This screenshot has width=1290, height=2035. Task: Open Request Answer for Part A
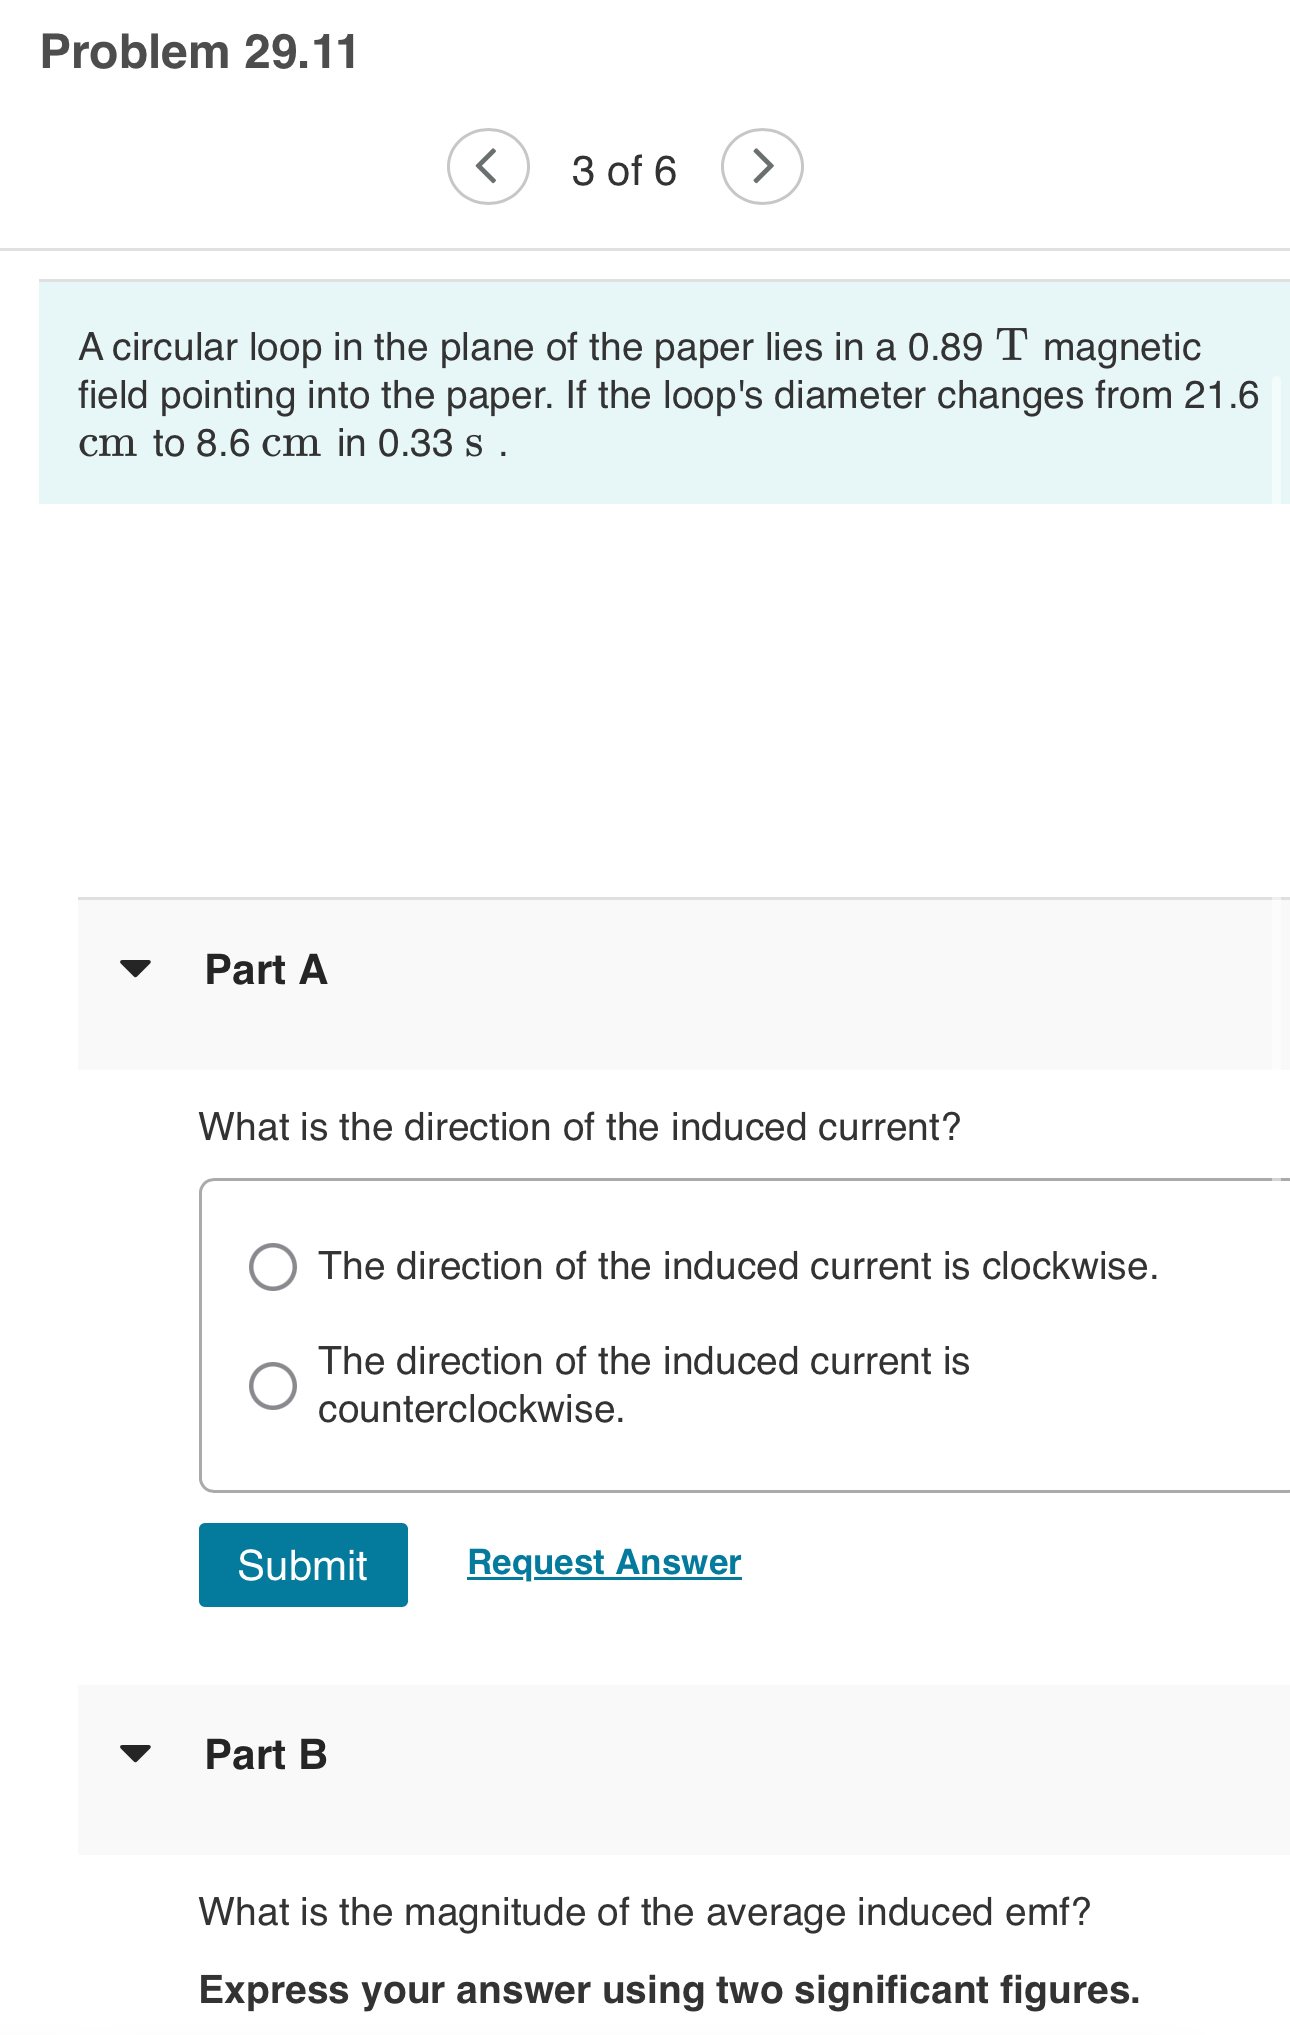pos(603,1562)
